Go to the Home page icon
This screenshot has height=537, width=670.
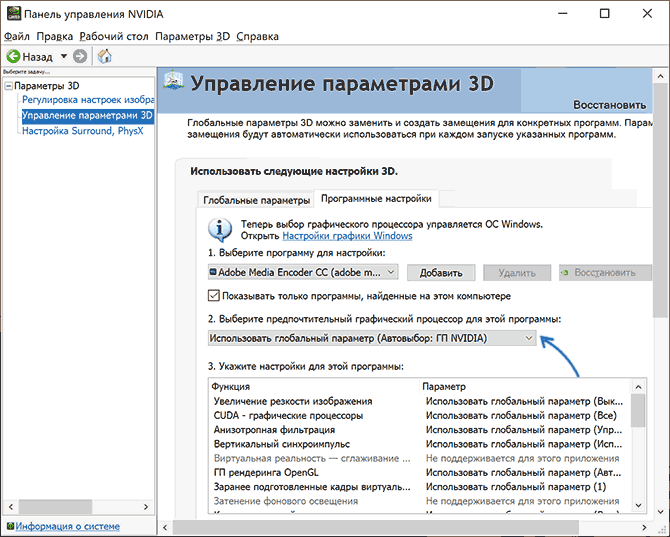[104, 56]
